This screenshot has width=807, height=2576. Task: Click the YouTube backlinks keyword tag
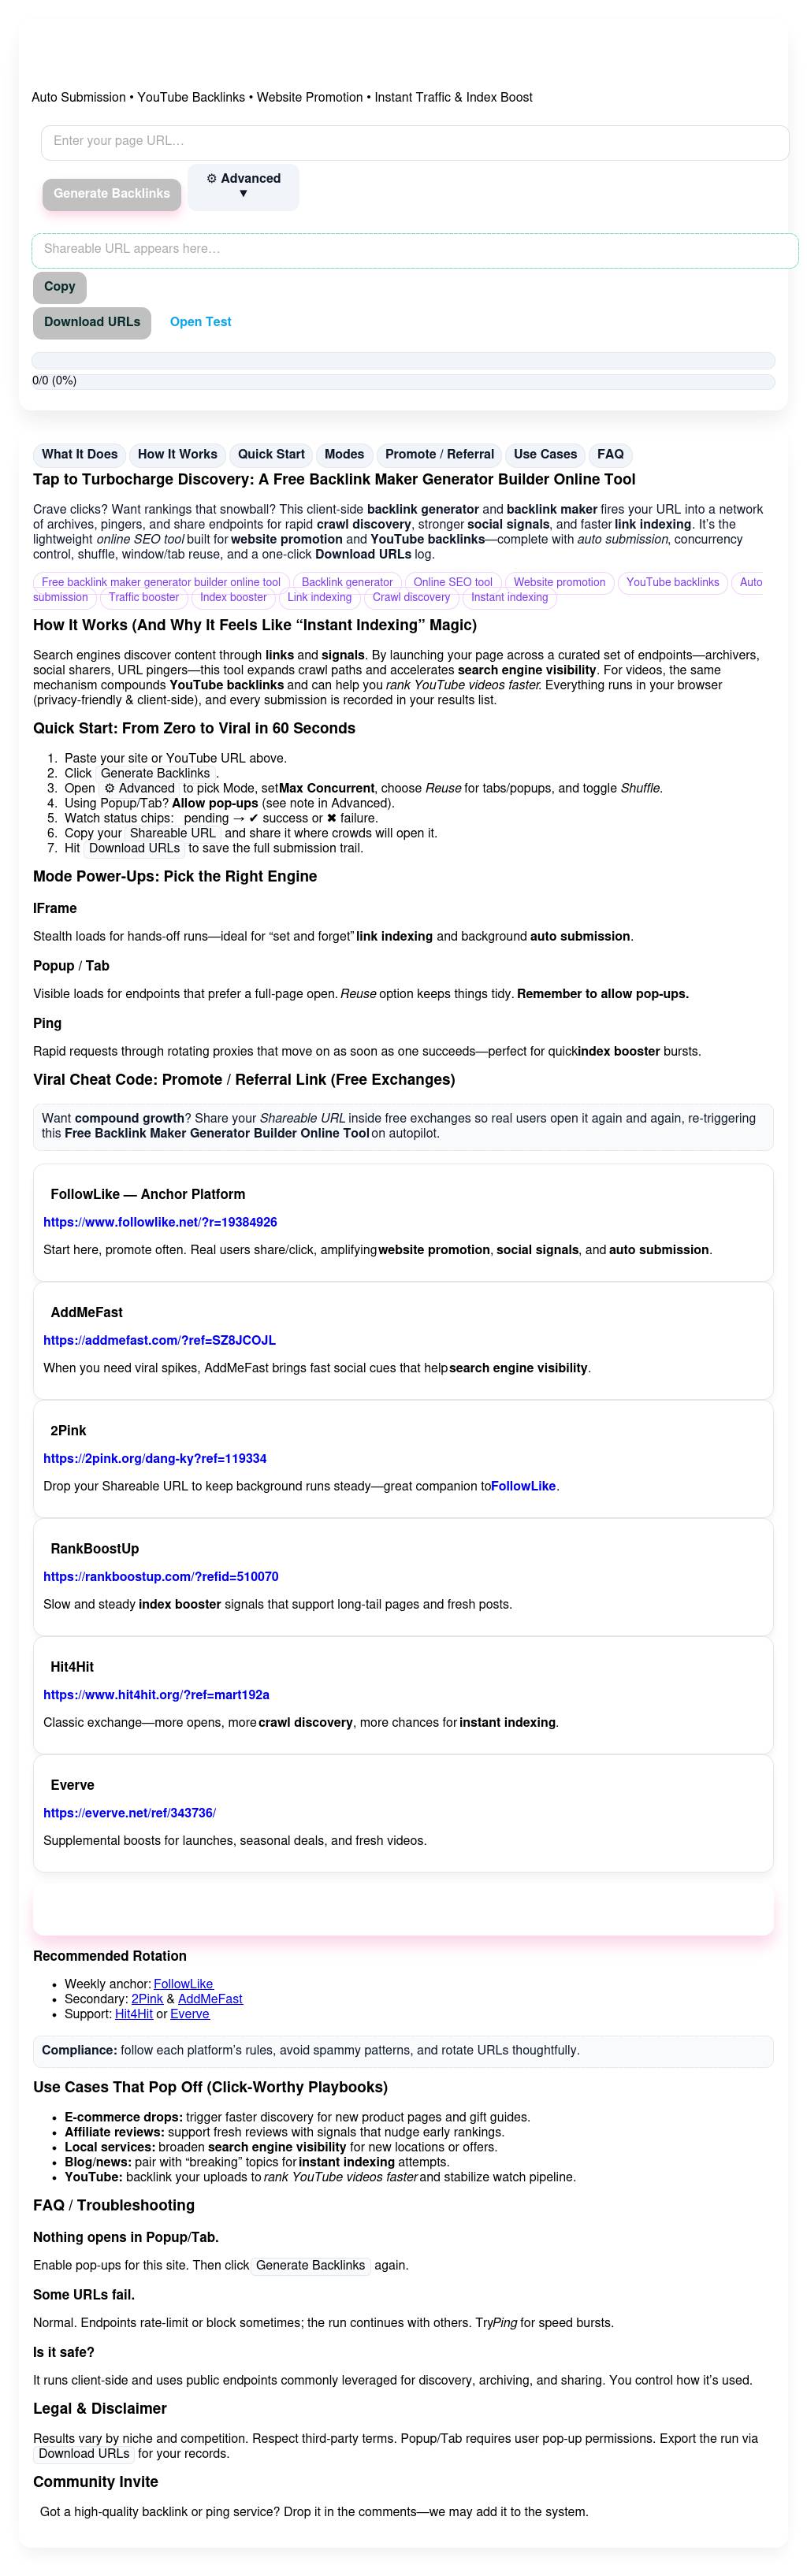click(x=672, y=583)
